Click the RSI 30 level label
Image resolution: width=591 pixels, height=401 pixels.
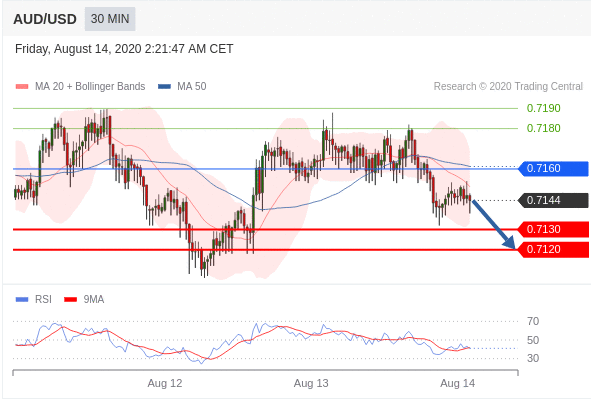pos(533,358)
